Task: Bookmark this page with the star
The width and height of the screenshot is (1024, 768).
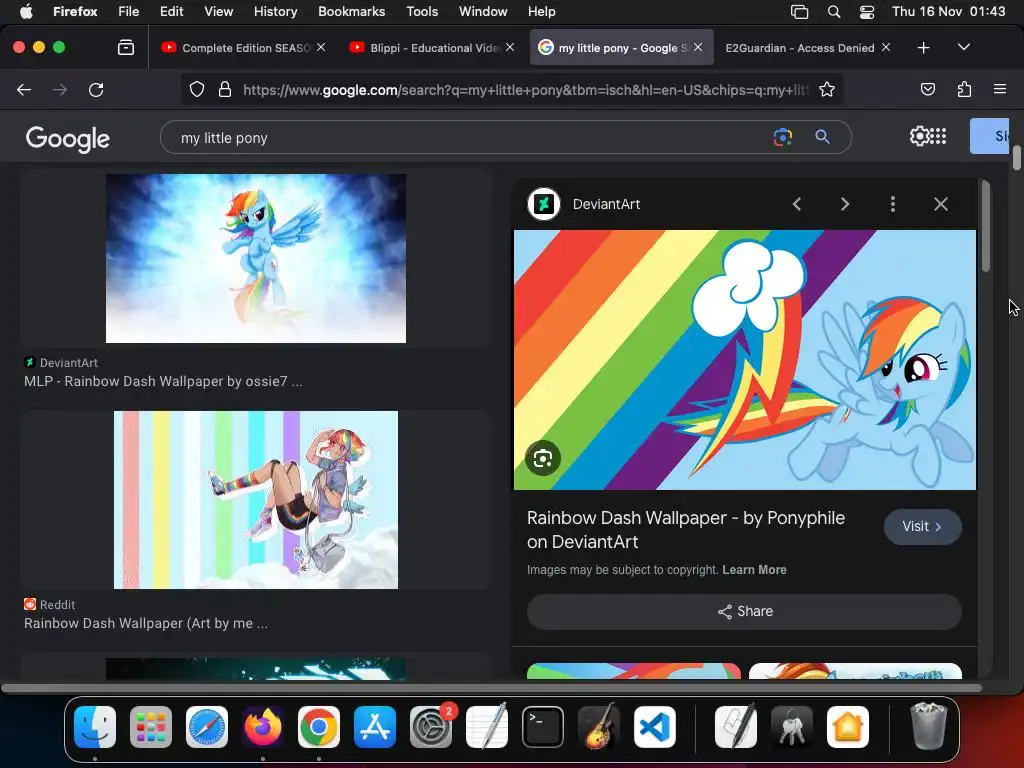Action: coord(827,89)
